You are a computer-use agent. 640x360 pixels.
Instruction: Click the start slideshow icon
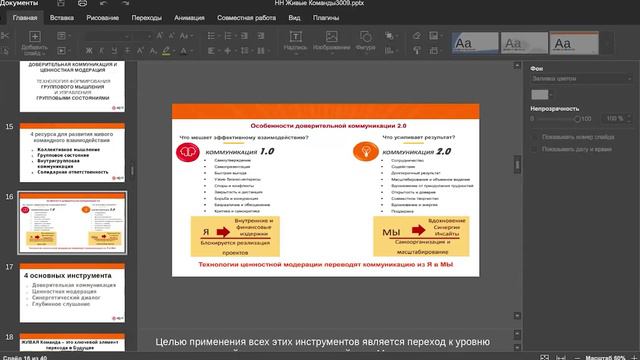pos(62,51)
